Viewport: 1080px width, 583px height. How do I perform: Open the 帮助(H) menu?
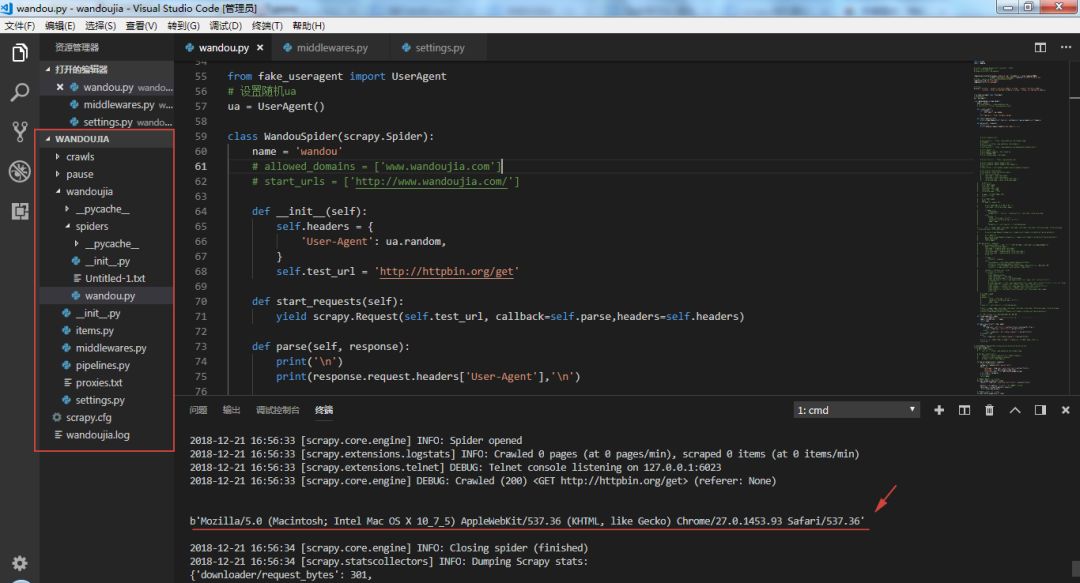click(x=309, y=25)
